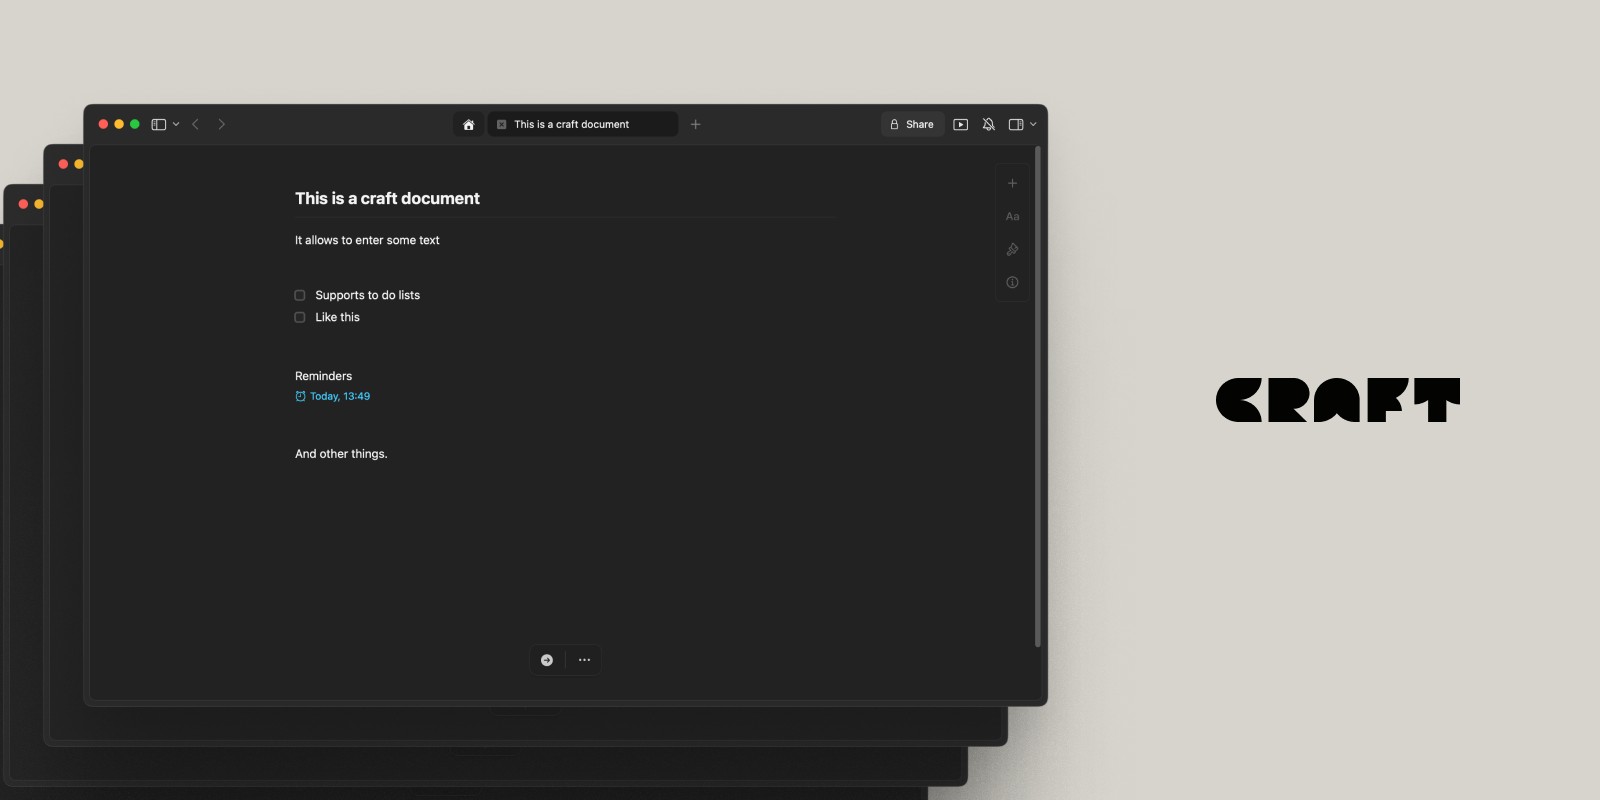The image size is (1600, 800).
Task: Open the page styling brush icon
Action: pos(1012,249)
